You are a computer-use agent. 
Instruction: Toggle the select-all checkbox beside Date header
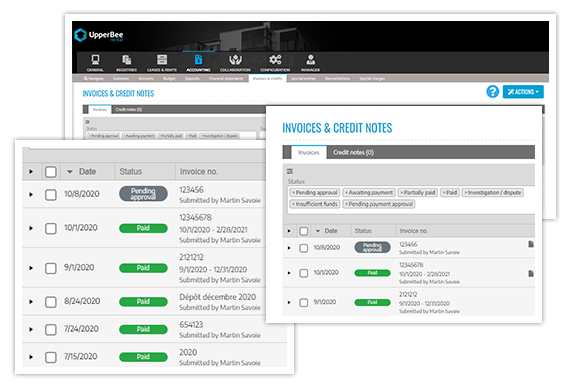click(x=51, y=172)
